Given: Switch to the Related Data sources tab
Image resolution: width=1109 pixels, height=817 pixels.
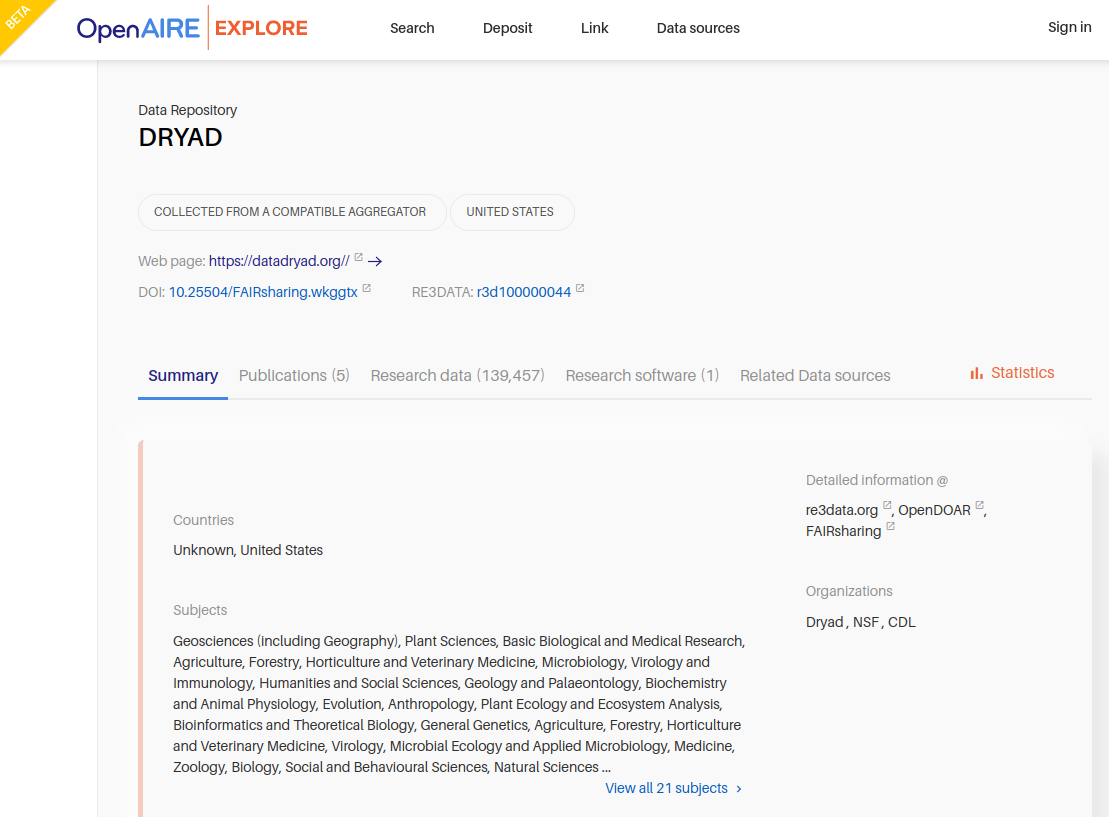Looking at the screenshot, I should [815, 376].
